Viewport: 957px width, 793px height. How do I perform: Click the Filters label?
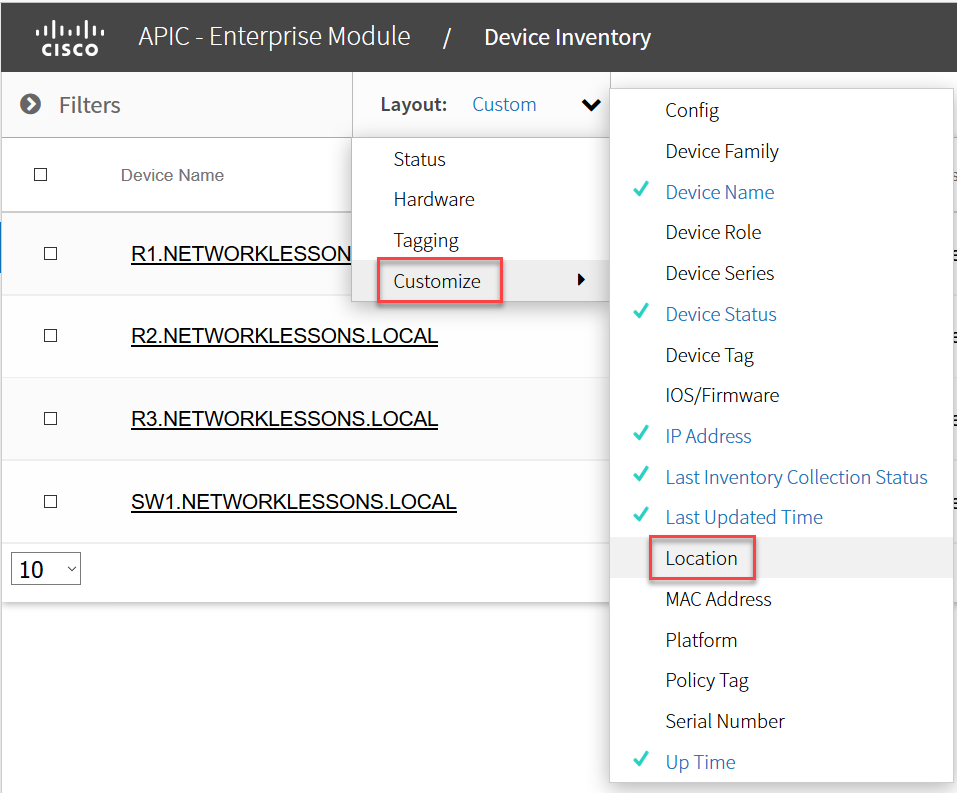tap(90, 105)
